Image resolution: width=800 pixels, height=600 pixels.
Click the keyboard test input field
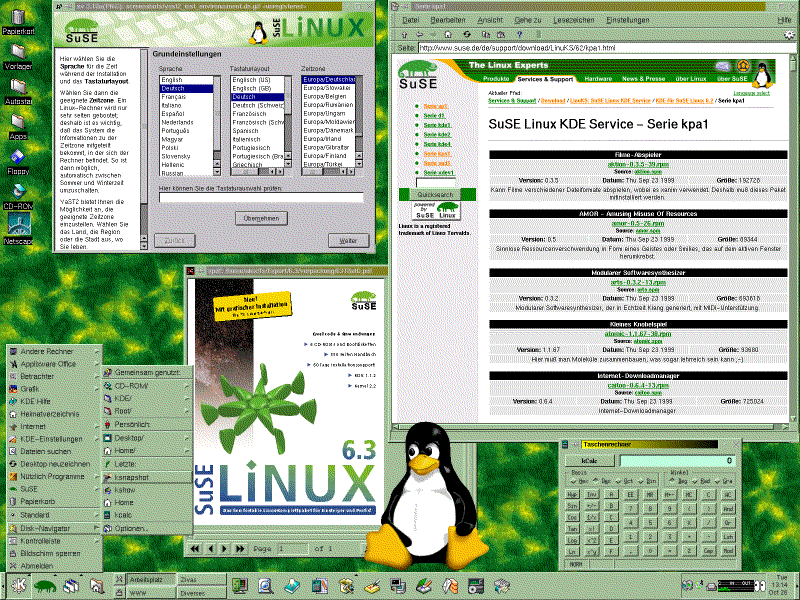[261, 197]
